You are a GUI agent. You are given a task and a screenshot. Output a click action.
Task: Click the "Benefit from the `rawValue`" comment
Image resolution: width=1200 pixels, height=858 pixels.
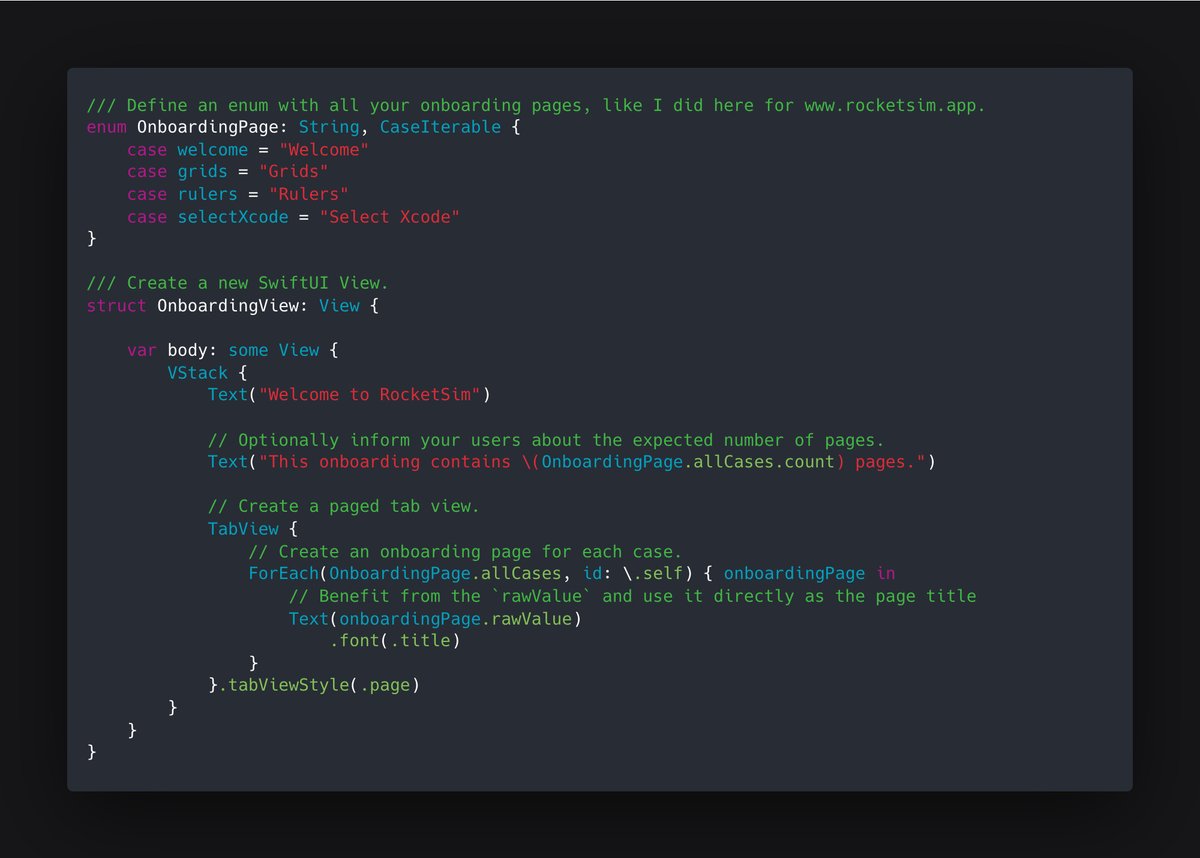pyautogui.click(x=632, y=596)
